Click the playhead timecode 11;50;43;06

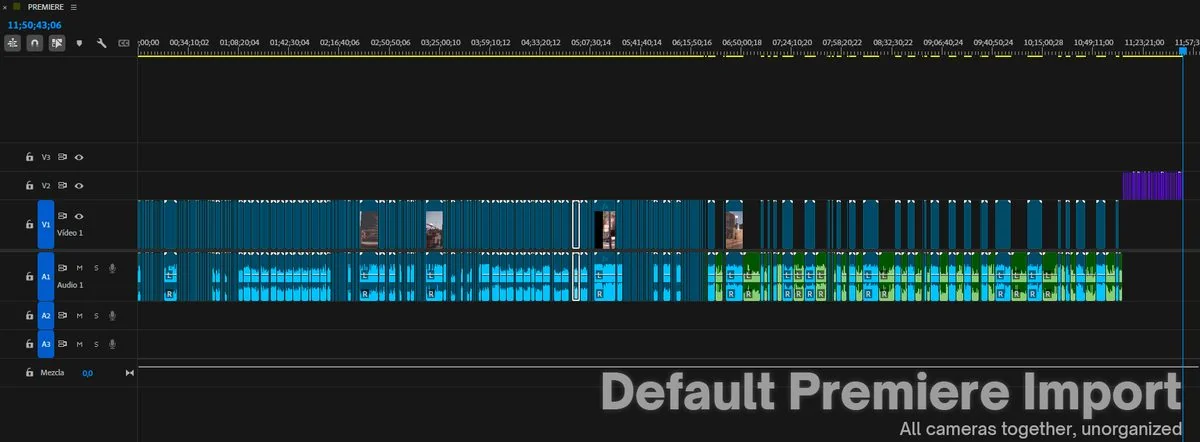34,23
